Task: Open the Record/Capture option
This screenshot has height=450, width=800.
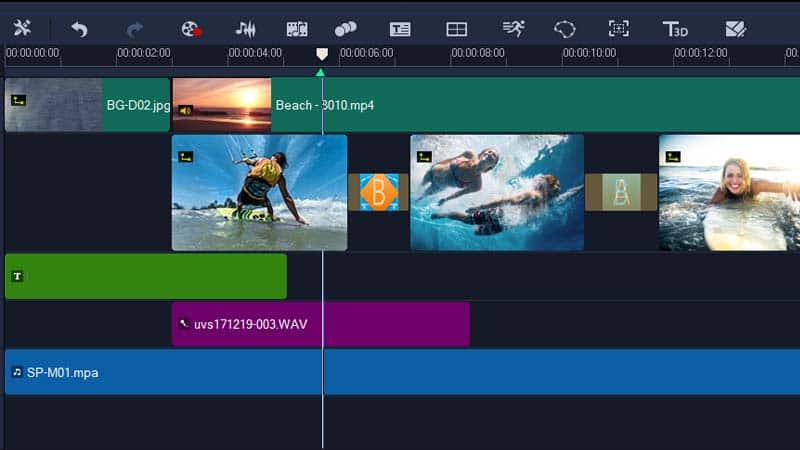Action: tap(191, 29)
